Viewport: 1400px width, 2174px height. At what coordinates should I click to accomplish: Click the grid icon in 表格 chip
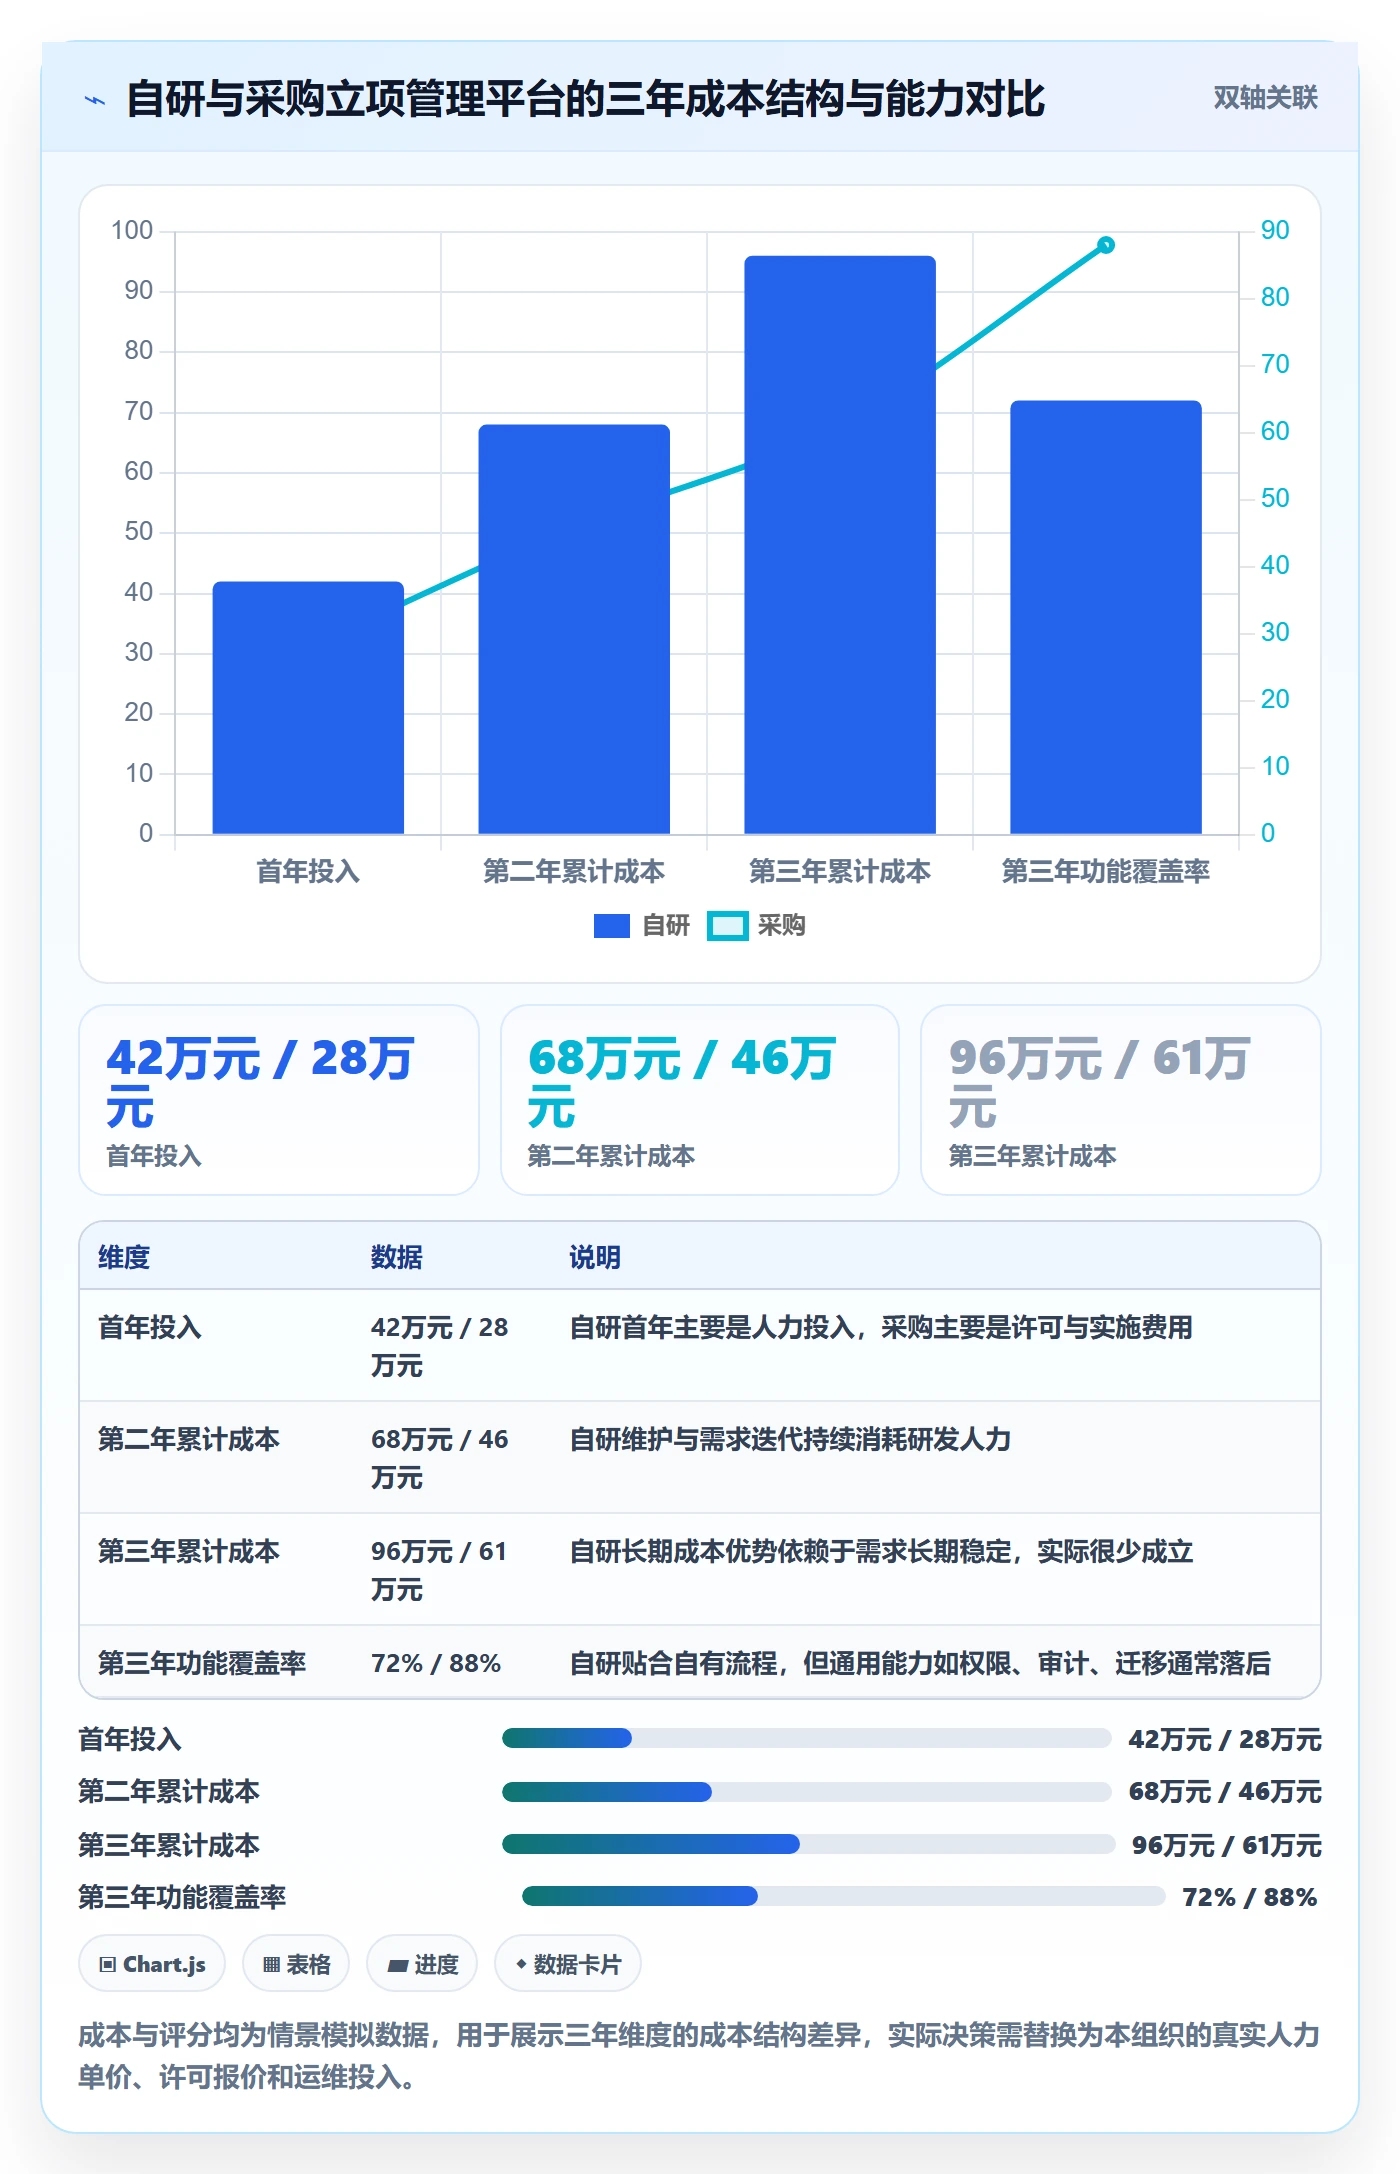pyautogui.click(x=271, y=1965)
